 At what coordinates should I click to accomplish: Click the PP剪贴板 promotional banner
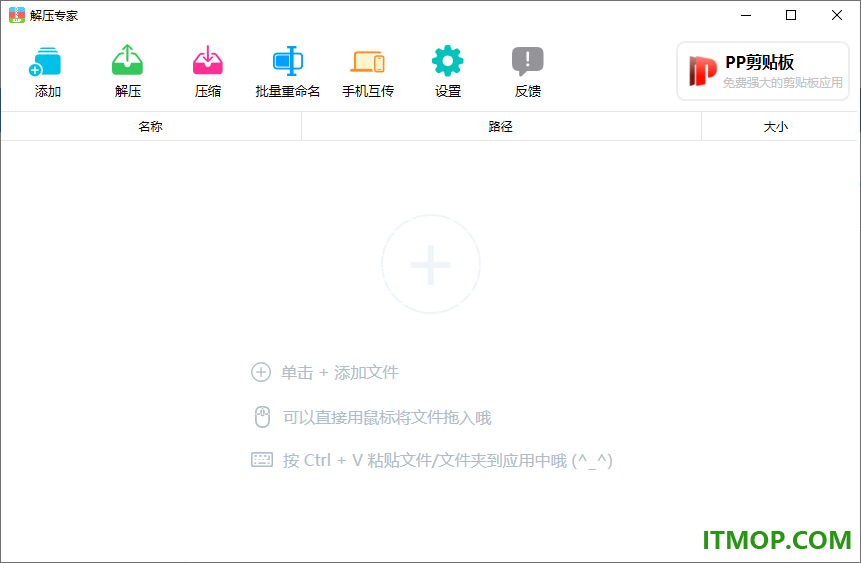(x=763, y=71)
